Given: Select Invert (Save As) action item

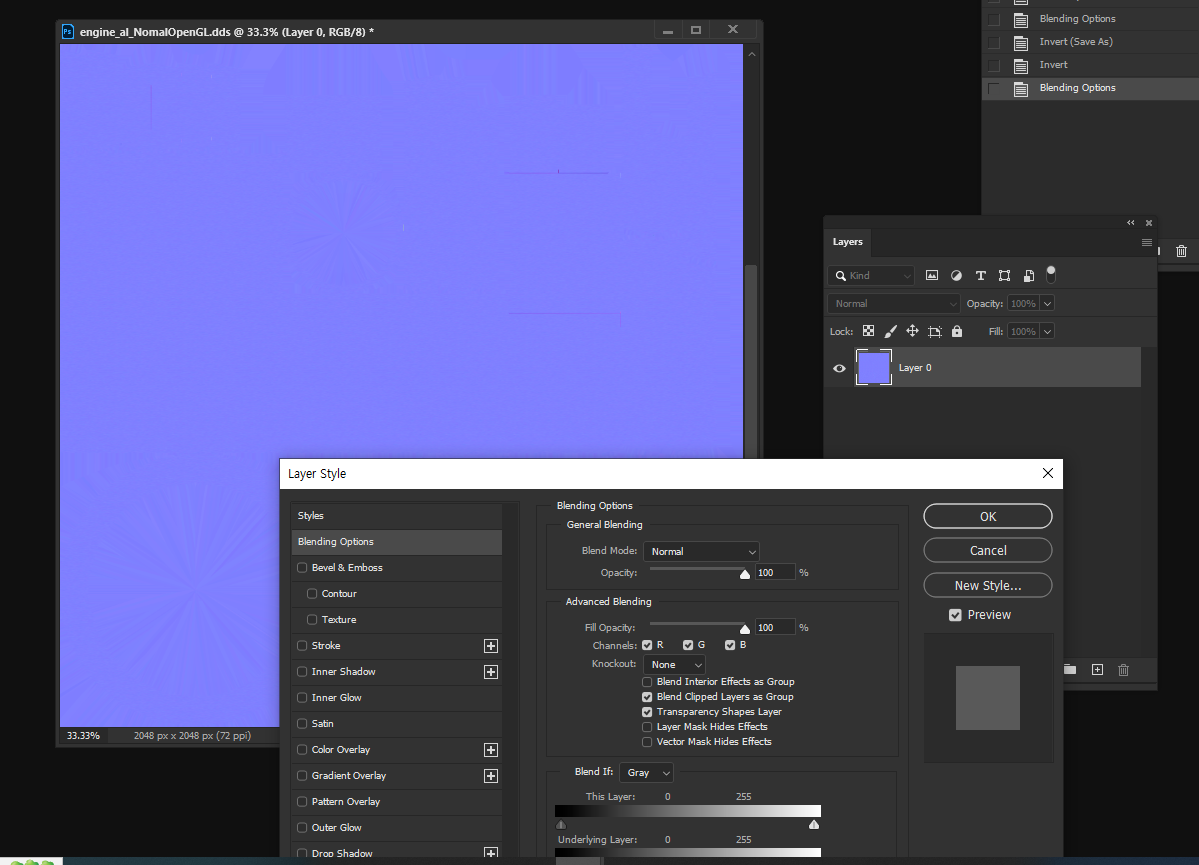Looking at the screenshot, I should 1075,42.
